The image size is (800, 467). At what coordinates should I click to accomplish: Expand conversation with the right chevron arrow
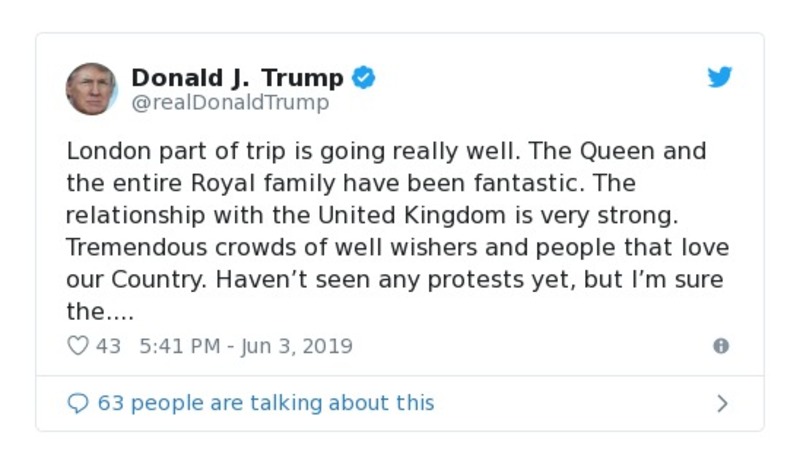click(x=722, y=403)
